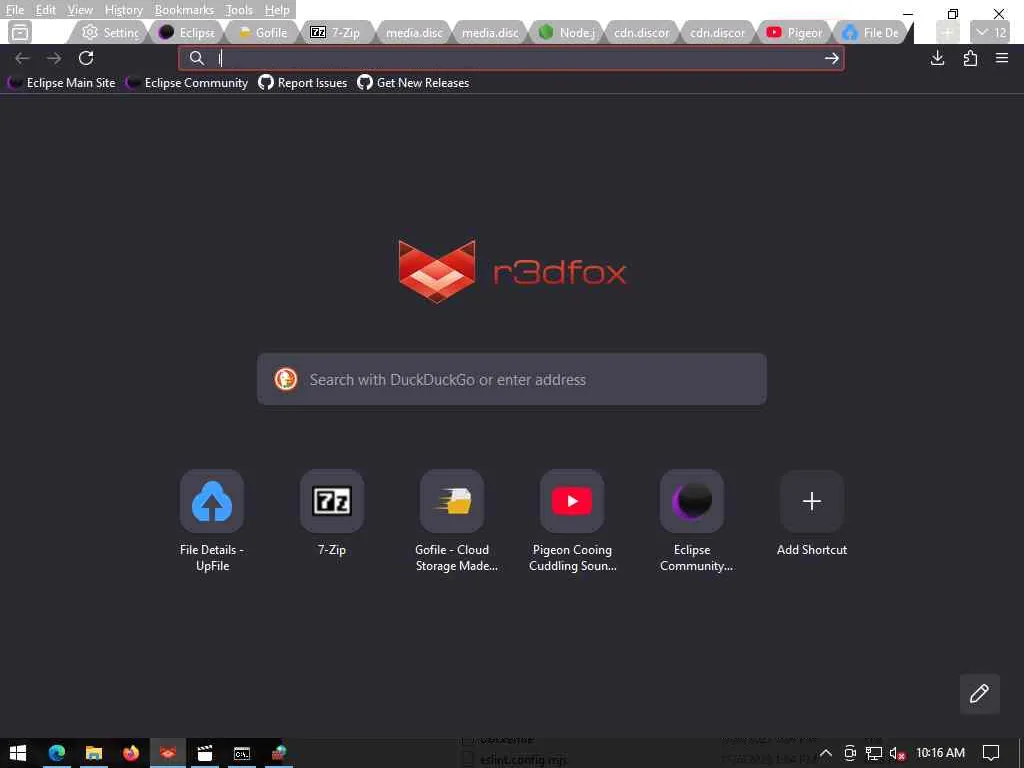
Task: Open the Help menu
Action: tap(277, 10)
